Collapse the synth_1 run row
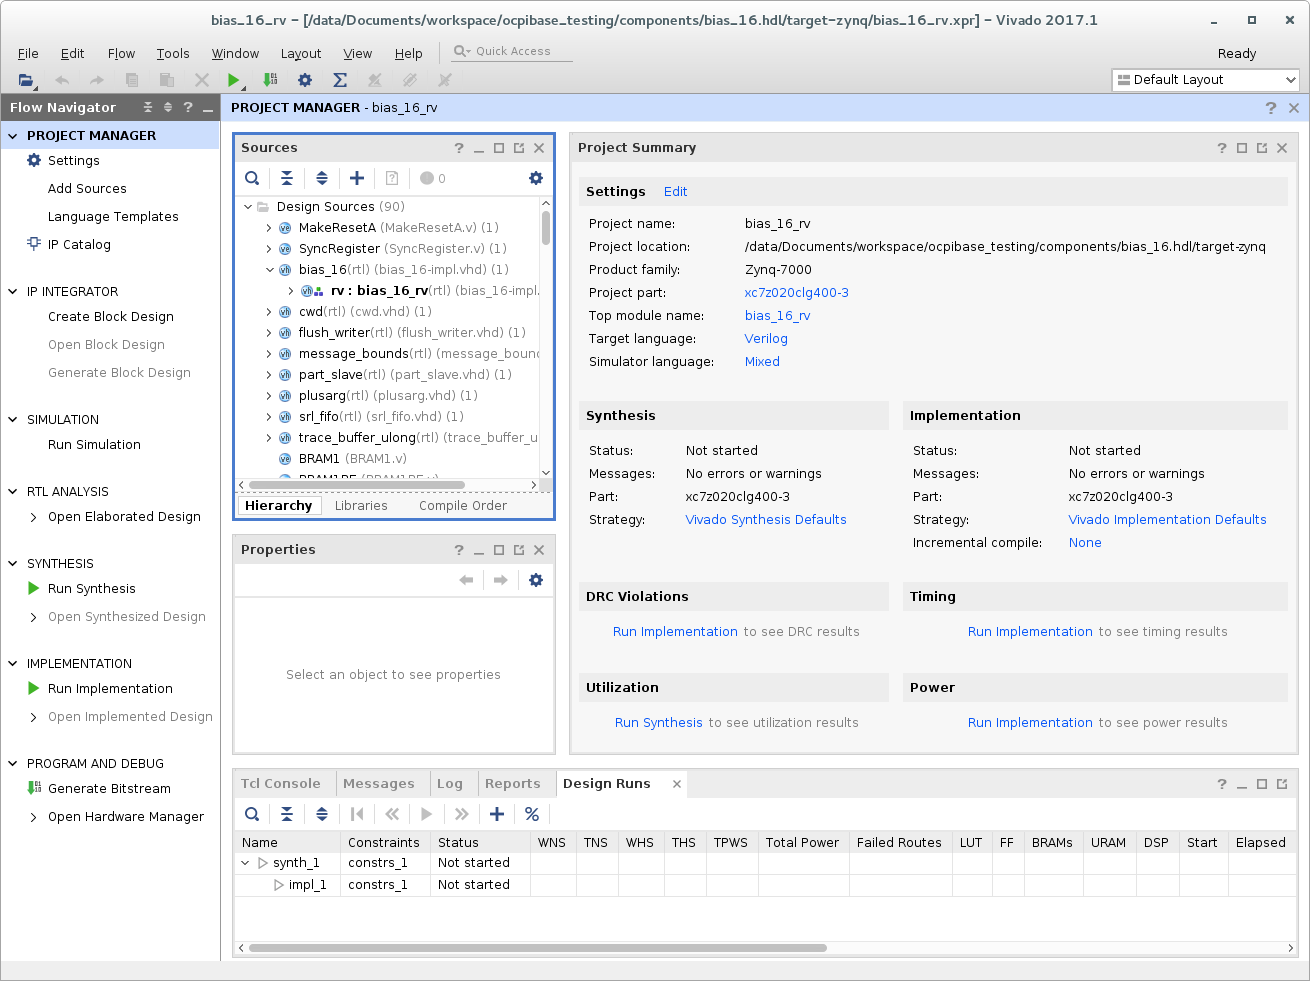This screenshot has height=981, width=1310. click(x=245, y=863)
